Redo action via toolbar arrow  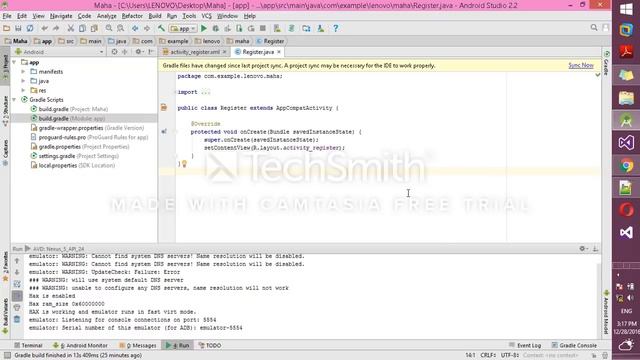pos(56,28)
